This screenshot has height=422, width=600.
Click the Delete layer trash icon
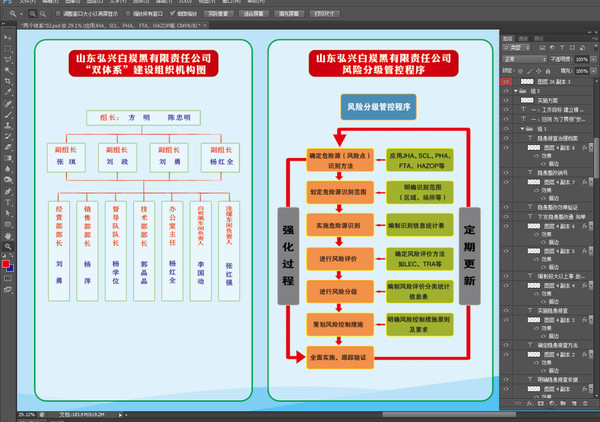coord(585,403)
